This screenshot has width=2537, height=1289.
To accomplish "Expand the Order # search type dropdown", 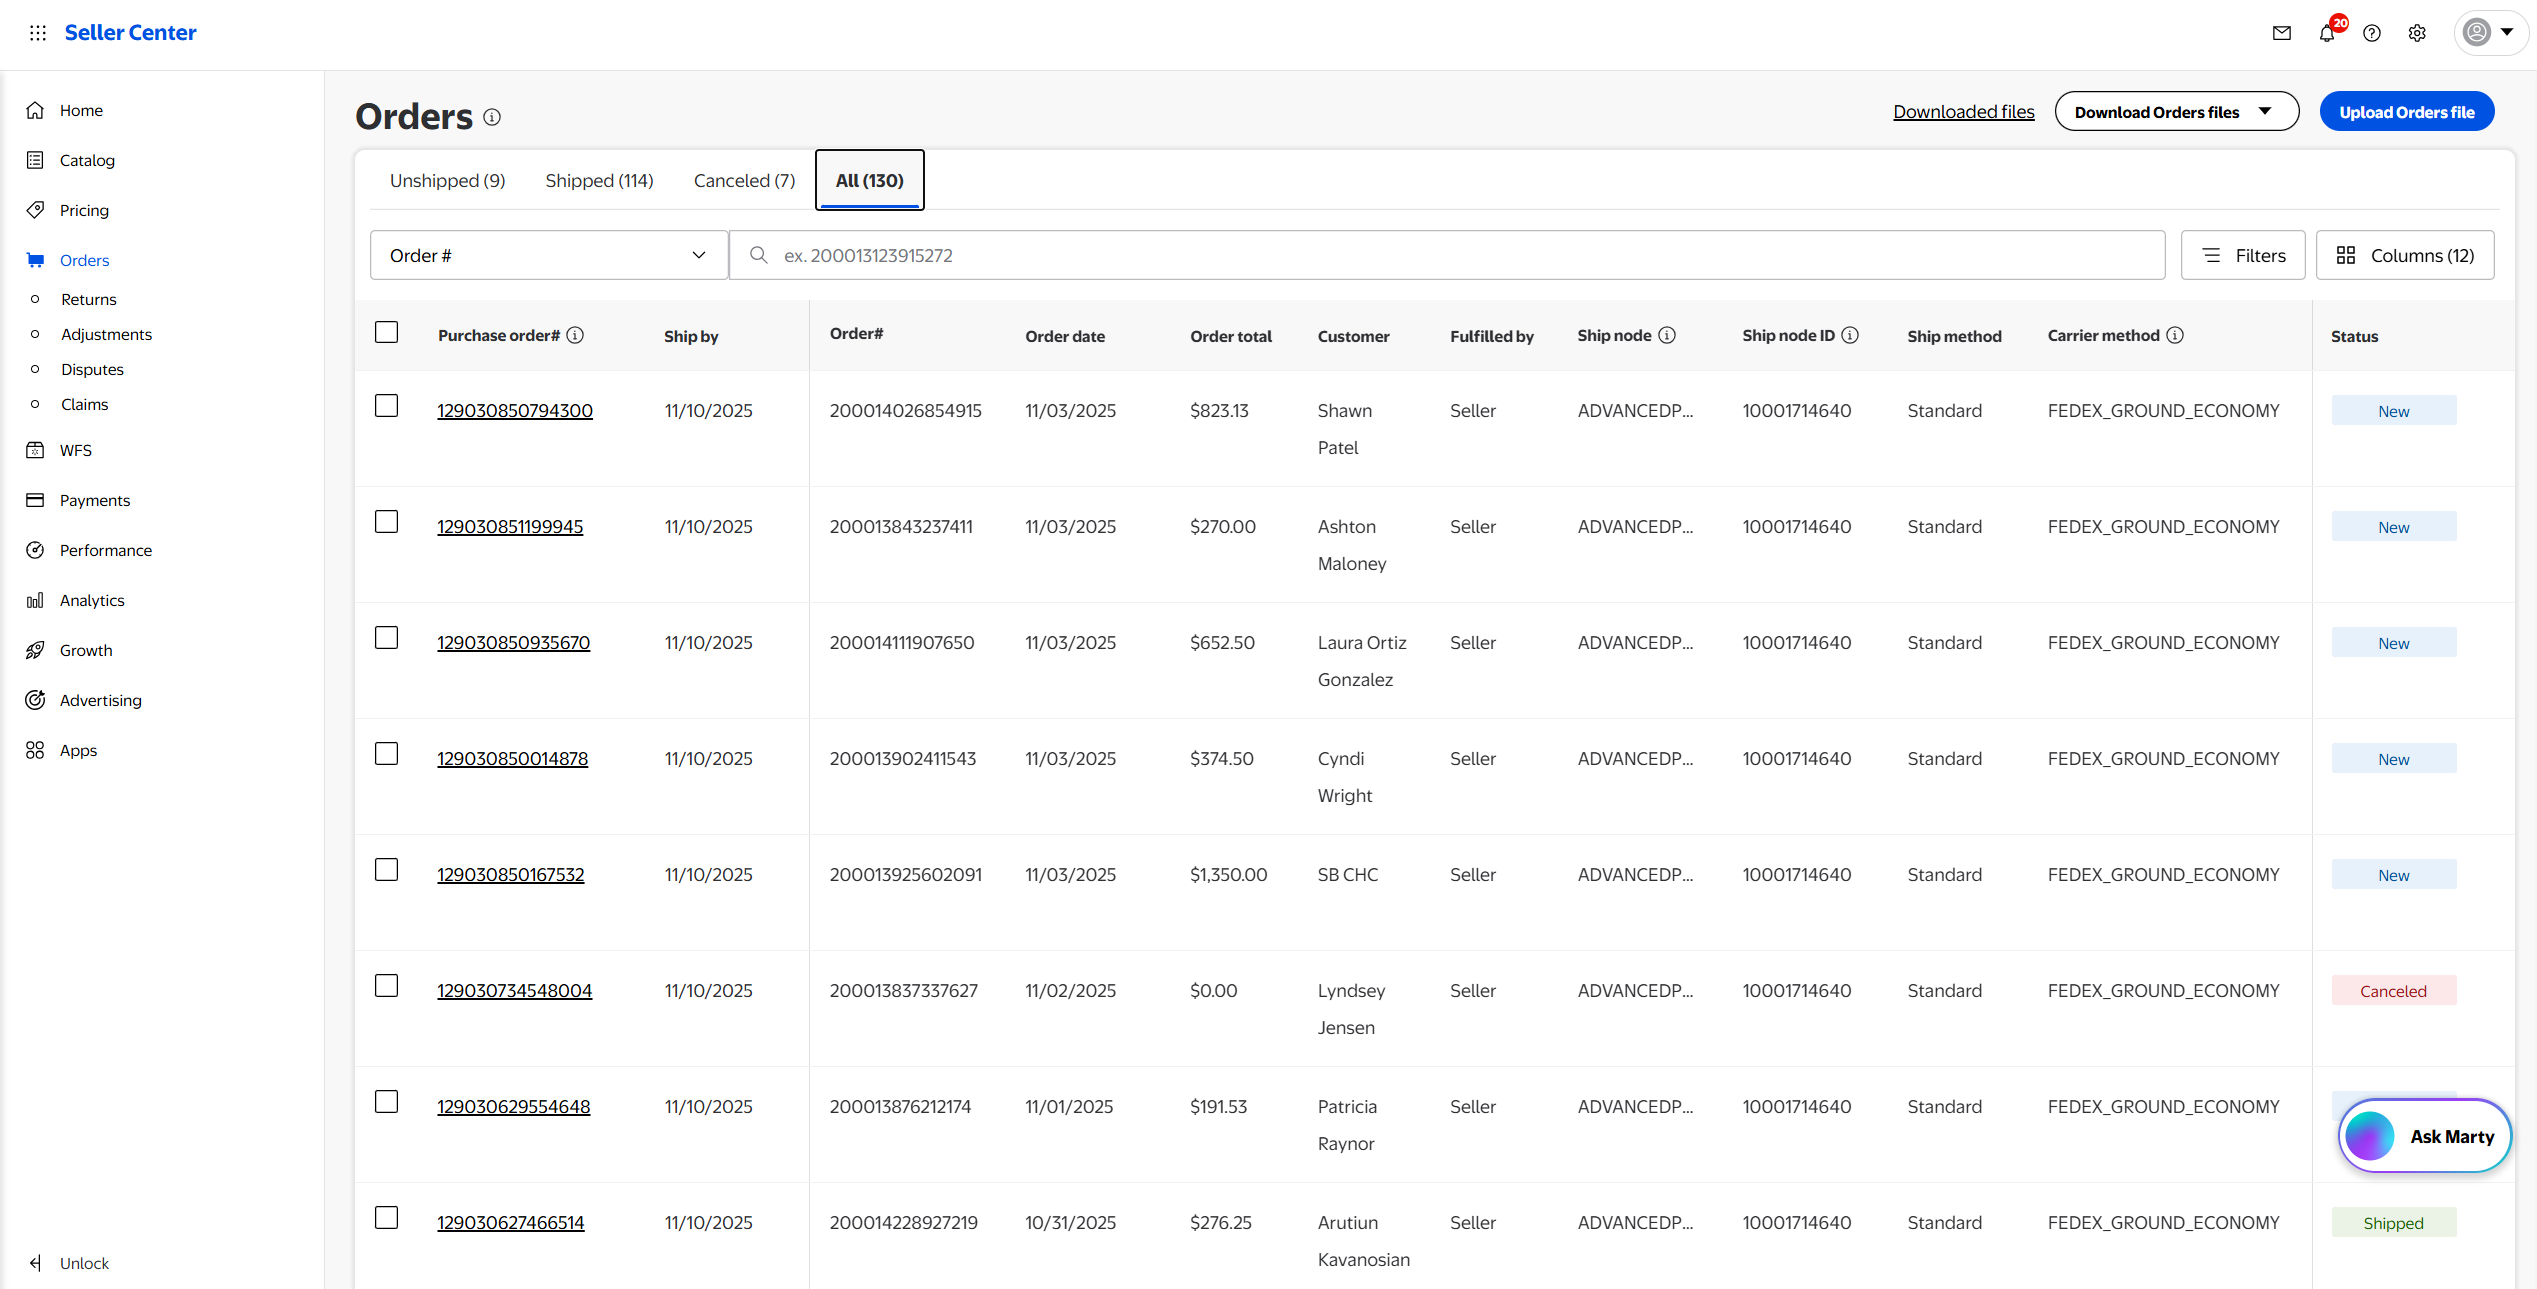I will coord(549,255).
